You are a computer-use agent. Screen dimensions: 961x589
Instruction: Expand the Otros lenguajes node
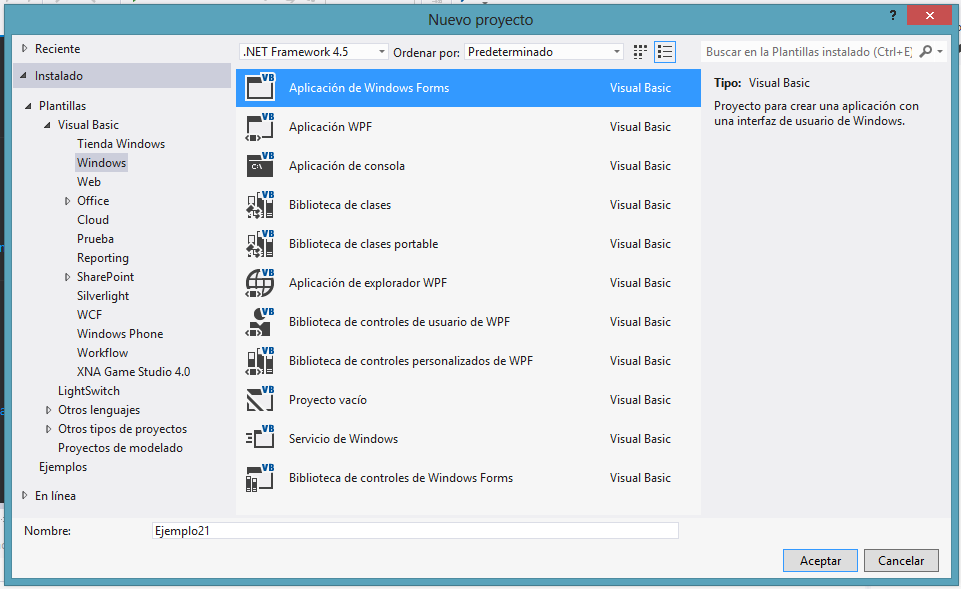[x=48, y=410]
